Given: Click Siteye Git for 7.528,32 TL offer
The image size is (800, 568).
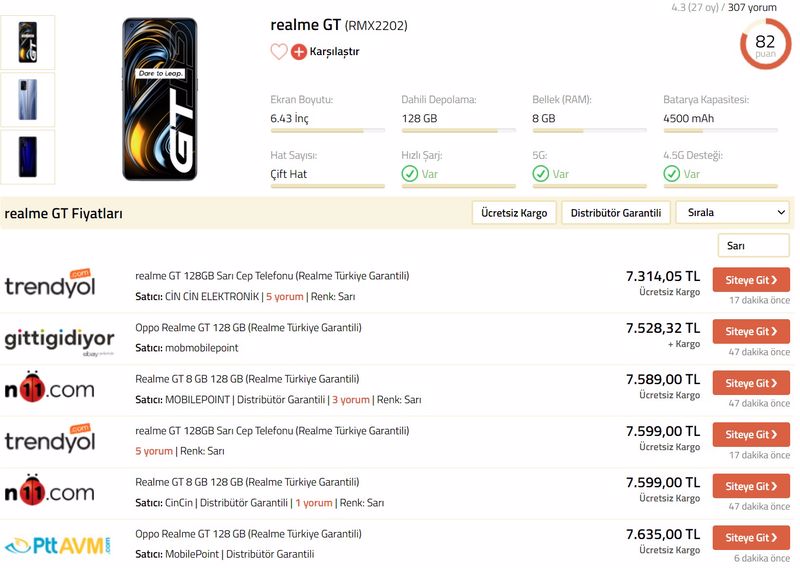Looking at the screenshot, I should pyautogui.click(x=751, y=331).
